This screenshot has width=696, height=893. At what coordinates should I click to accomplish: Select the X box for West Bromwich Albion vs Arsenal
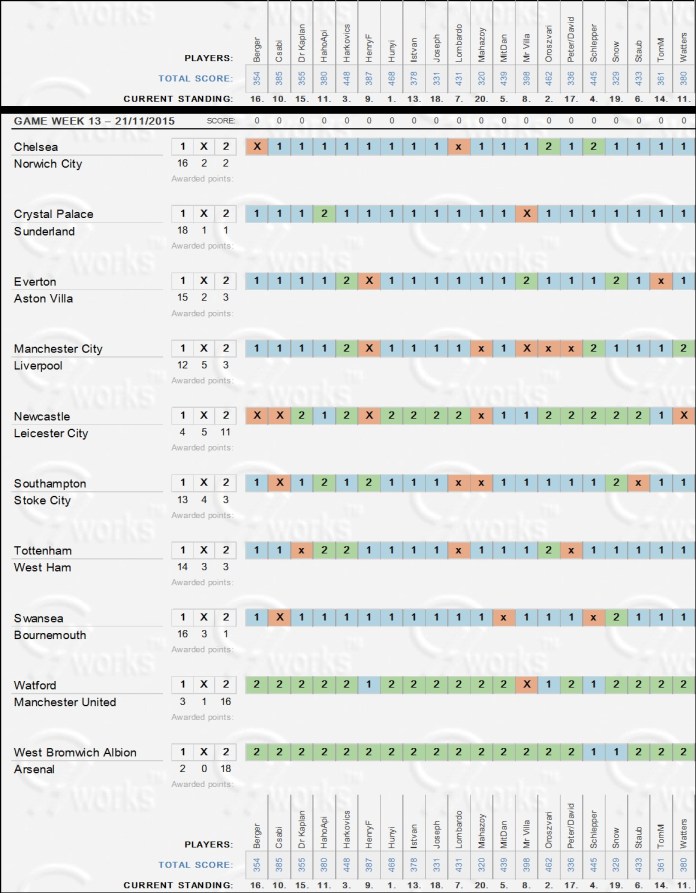(204, 752)
